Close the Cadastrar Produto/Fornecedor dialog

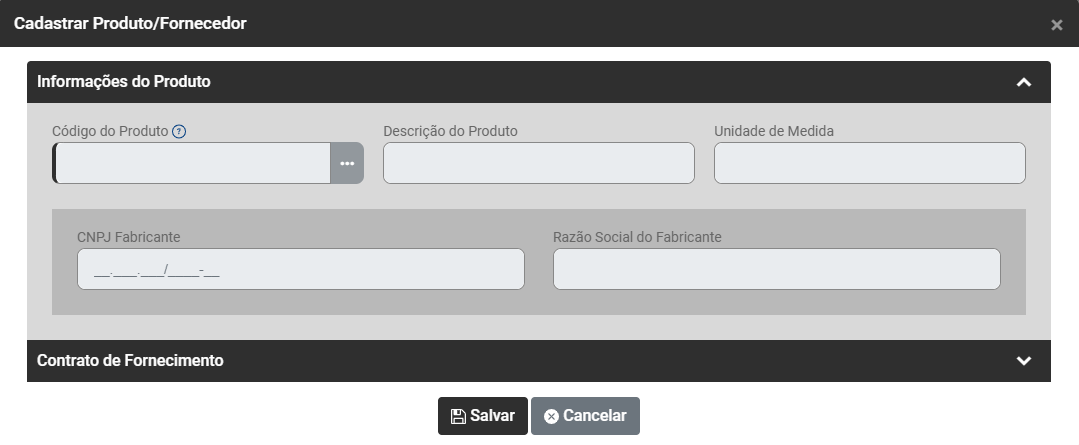(1057, 25)
